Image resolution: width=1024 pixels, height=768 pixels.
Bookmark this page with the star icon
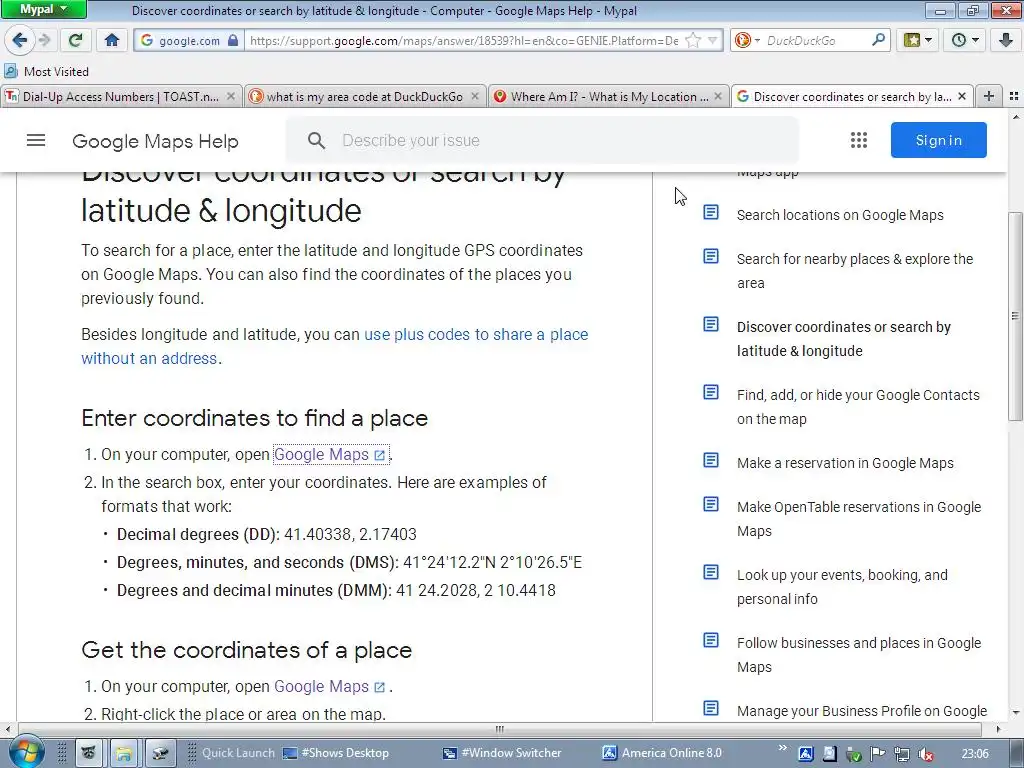[693, 40]
